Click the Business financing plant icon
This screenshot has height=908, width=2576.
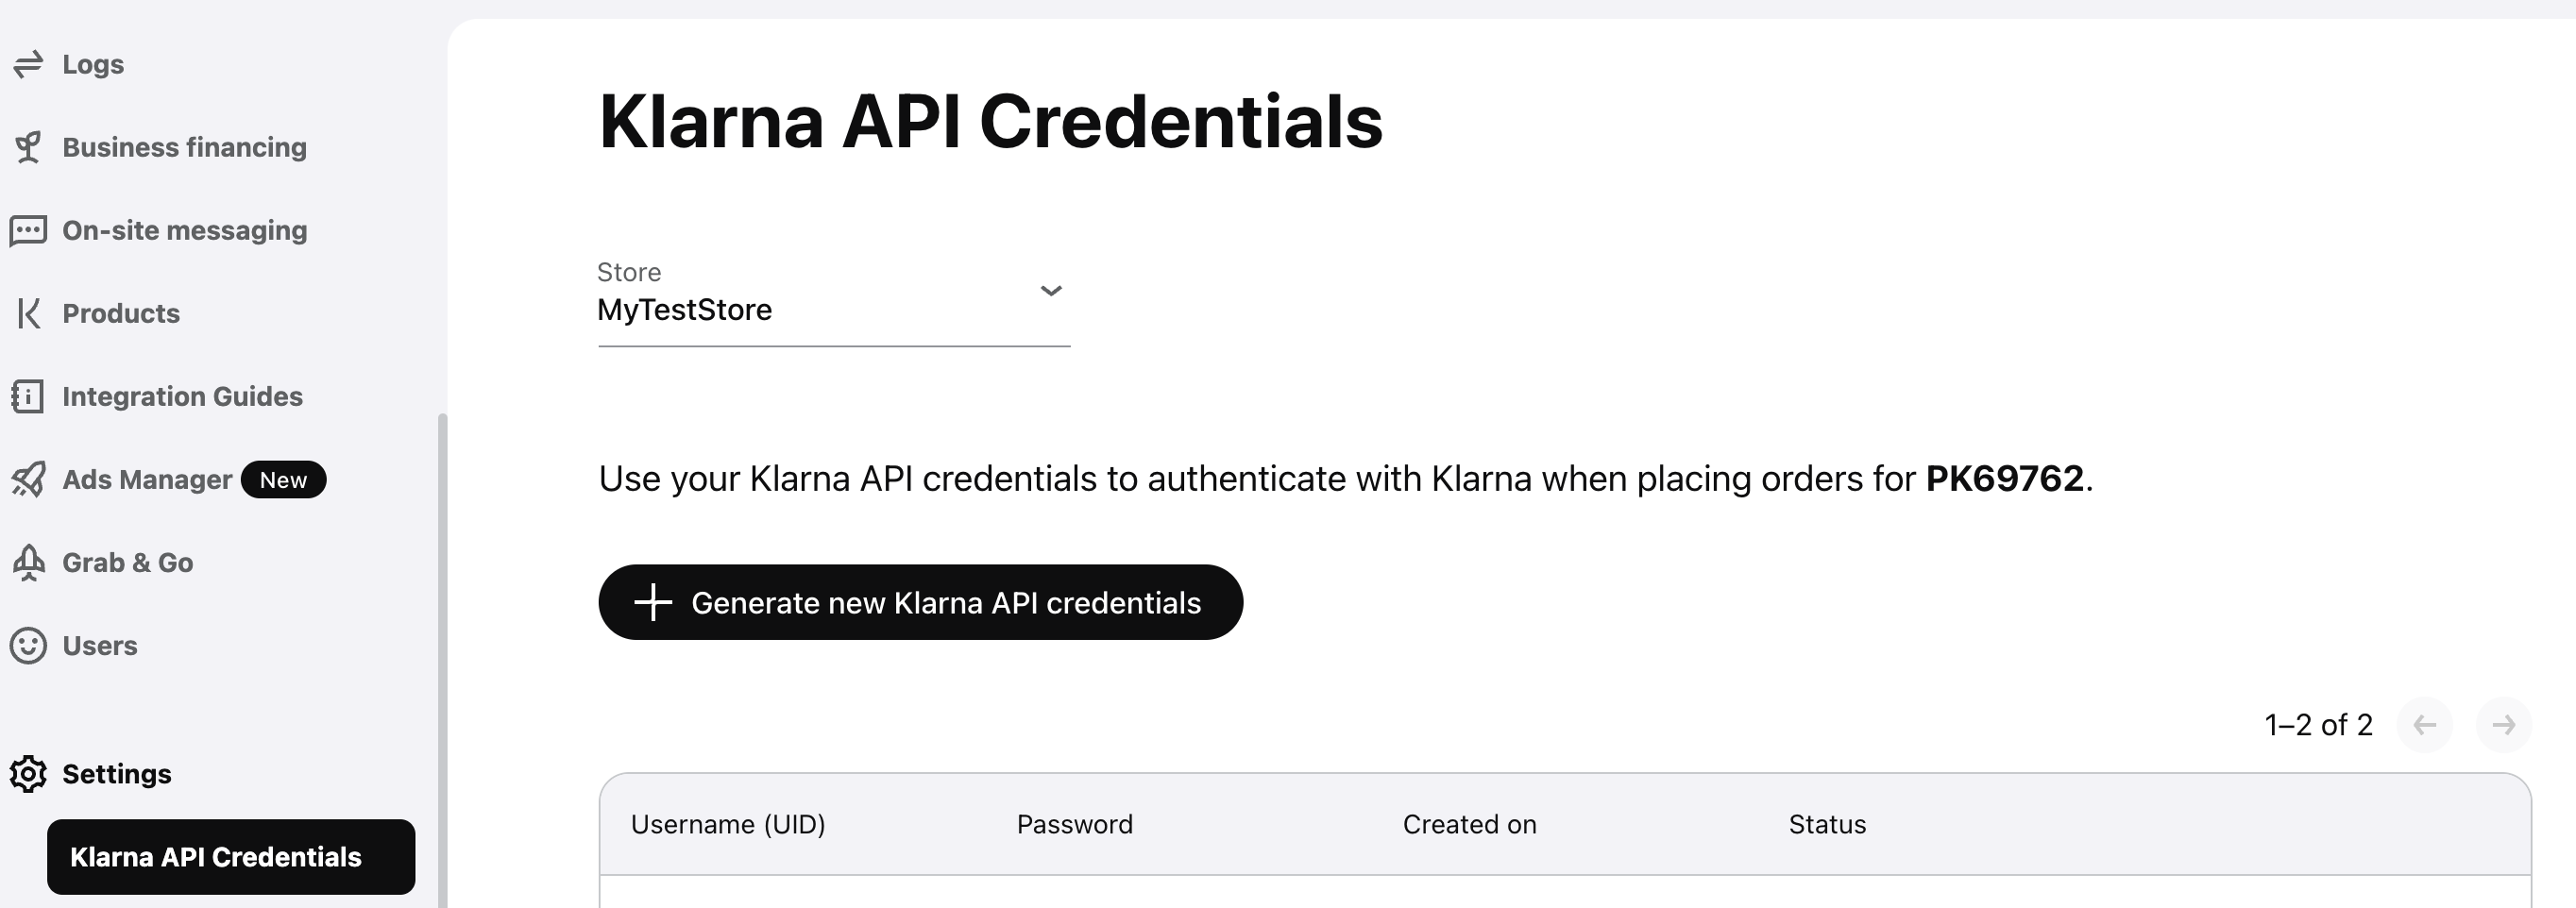click(x=28, y=147)
